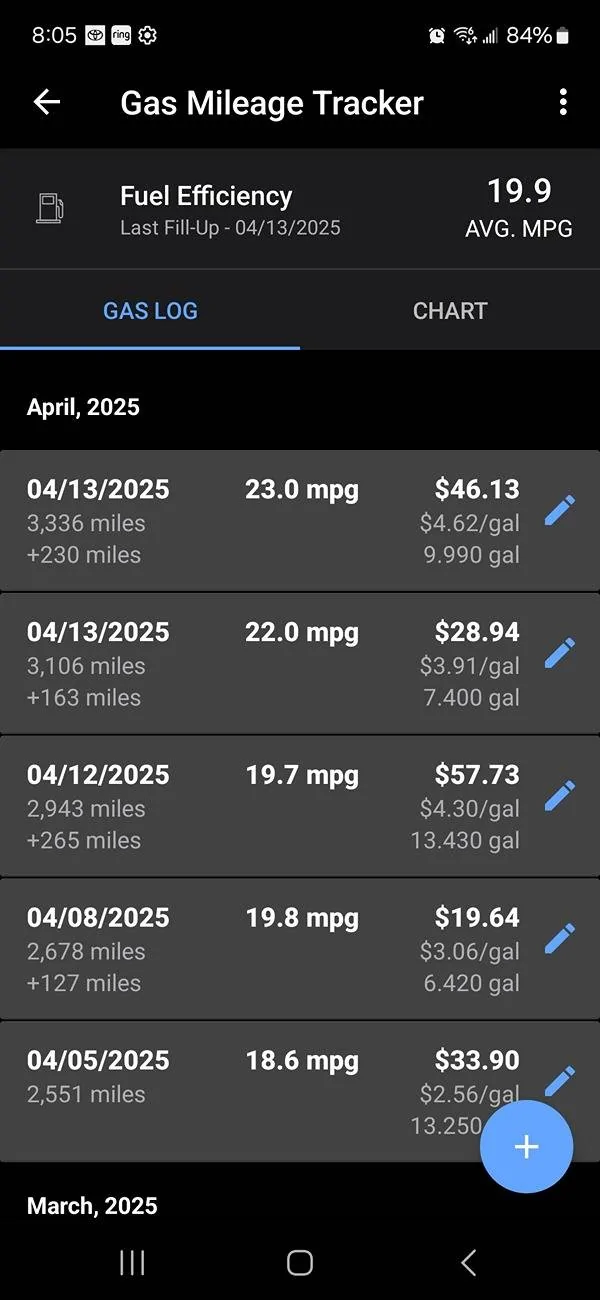Edit the $46.13 fill-up entry
The height and width of the screenshot is (1300, 600).
560,511
